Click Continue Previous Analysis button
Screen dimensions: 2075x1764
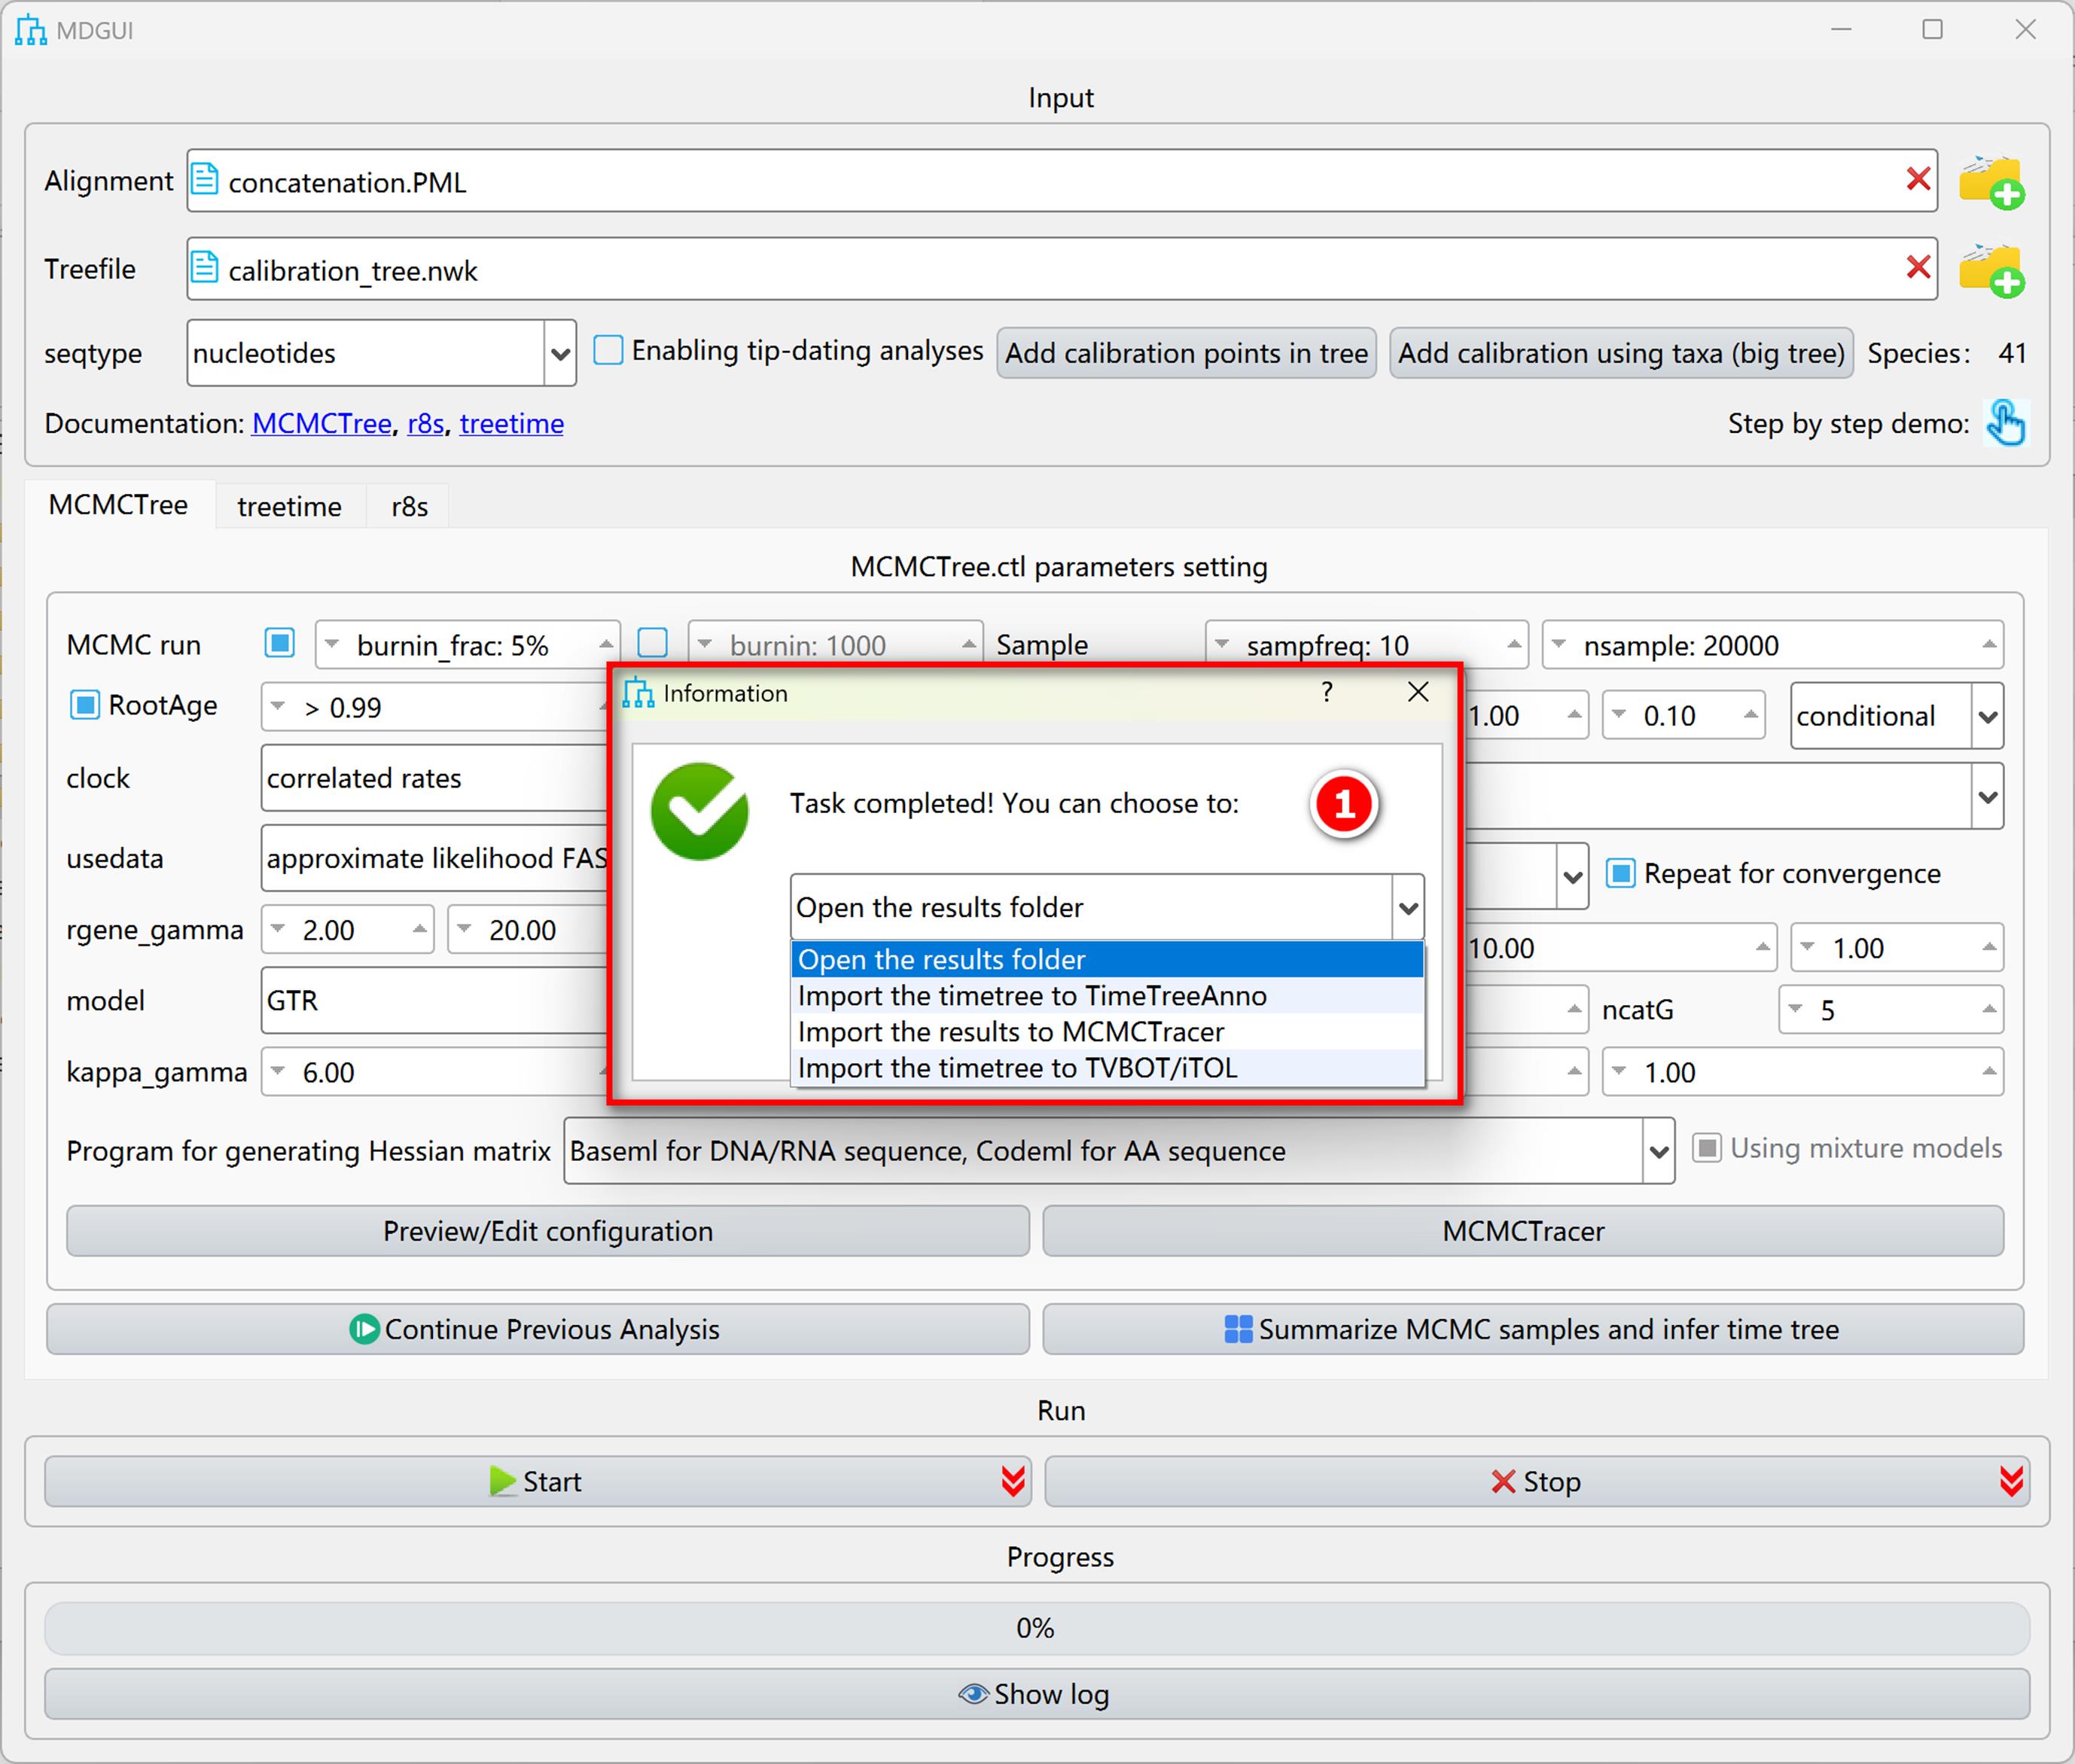(x=538, y=1329)
